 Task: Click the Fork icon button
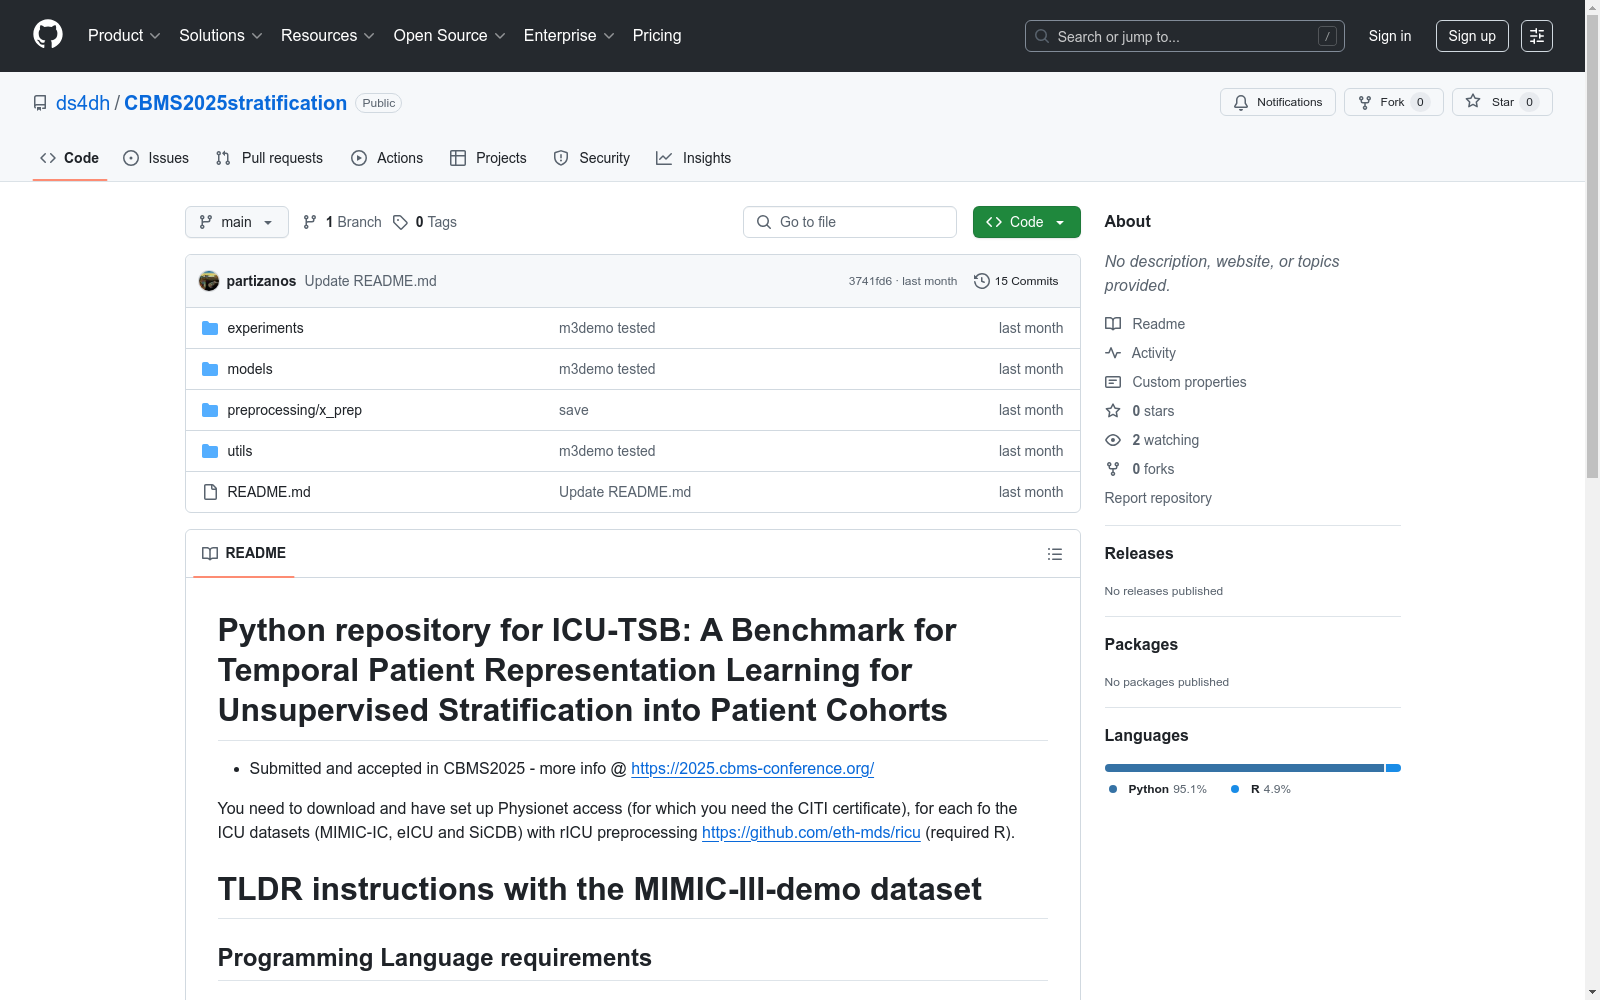(1365, 102)
